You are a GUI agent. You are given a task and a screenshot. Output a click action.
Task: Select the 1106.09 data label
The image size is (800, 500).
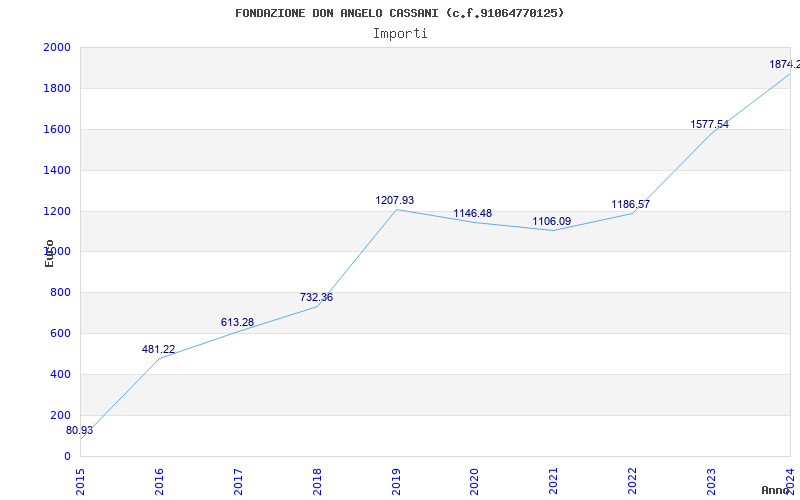552,221
